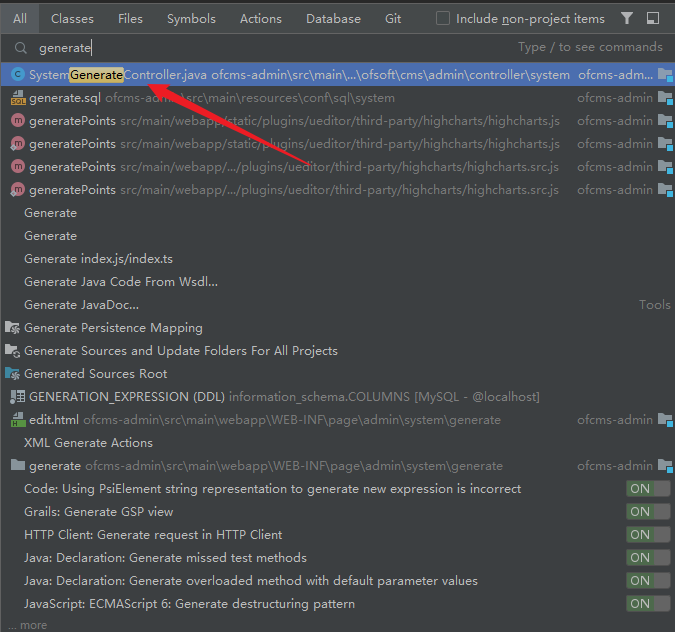
Task: Toggle Grails: Generate GSP view switch
Action: tap(648, 511)
